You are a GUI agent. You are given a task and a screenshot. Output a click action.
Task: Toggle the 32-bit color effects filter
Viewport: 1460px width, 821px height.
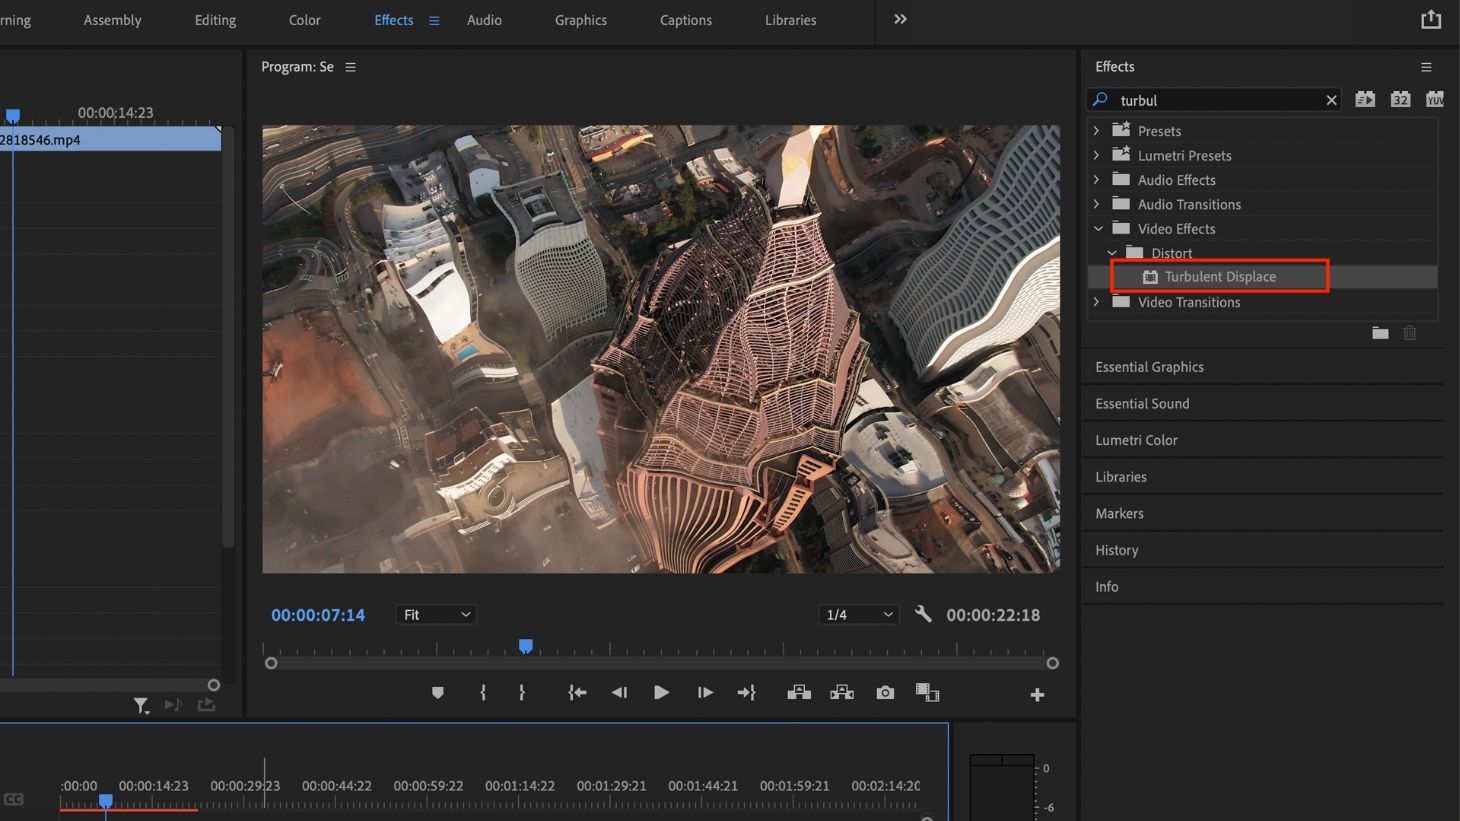(1400, 99)
